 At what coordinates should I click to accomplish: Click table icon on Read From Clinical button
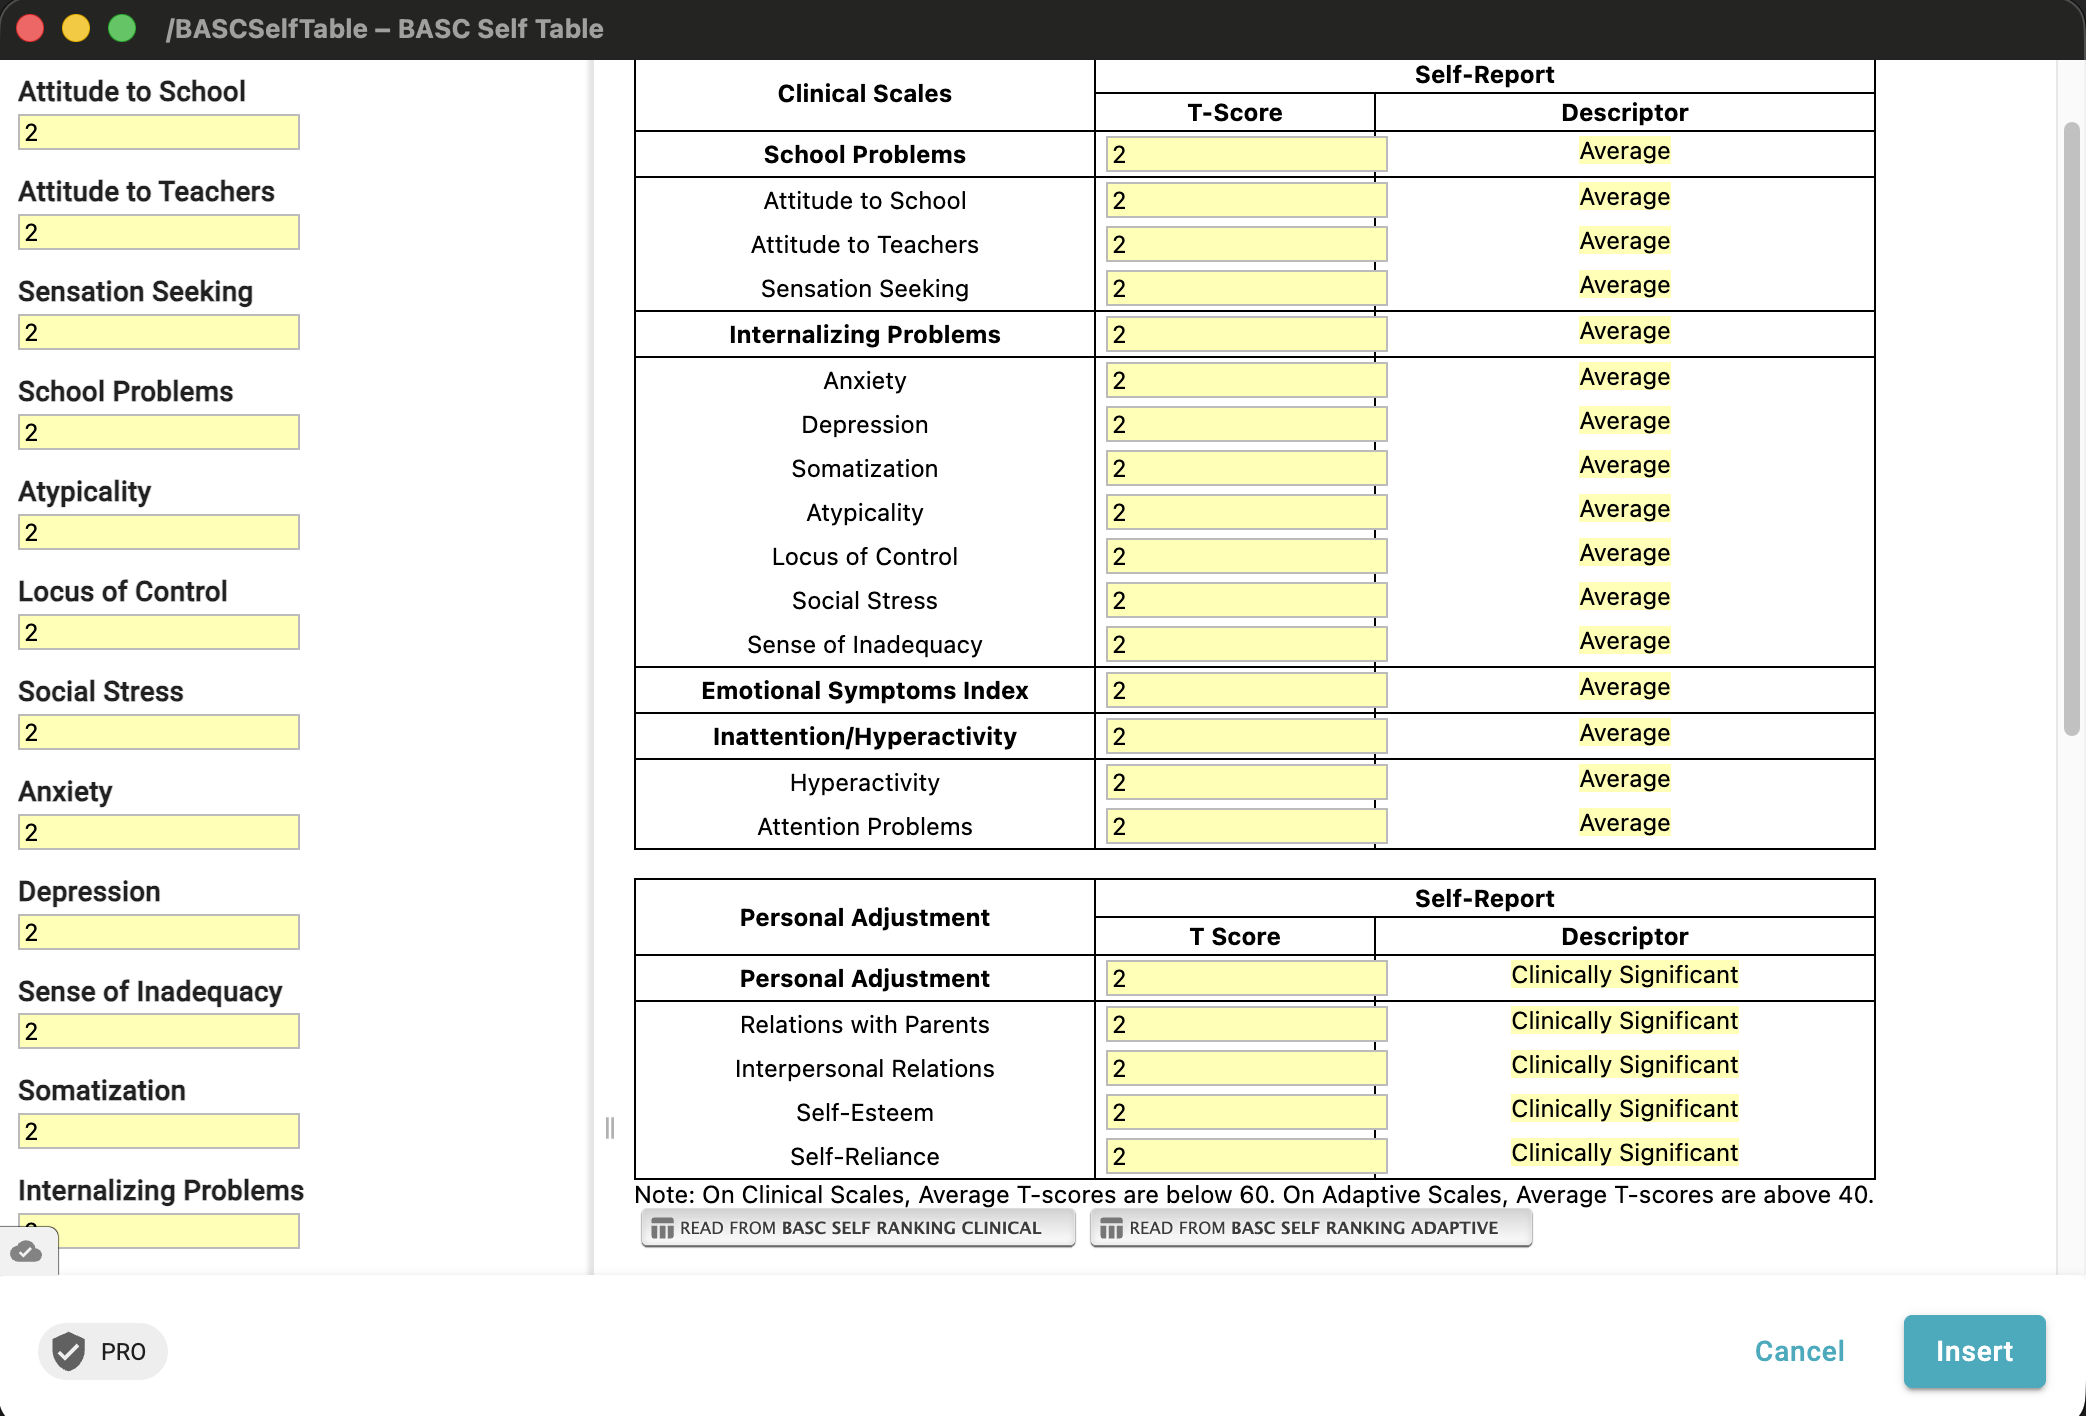click(662, 1228)
